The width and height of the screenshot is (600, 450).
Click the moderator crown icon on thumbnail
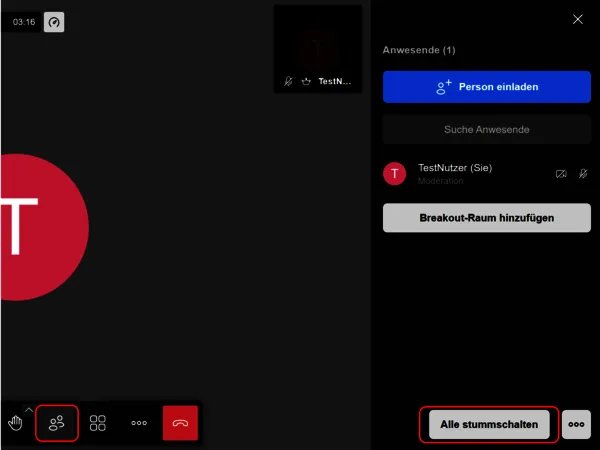[306, 82]
